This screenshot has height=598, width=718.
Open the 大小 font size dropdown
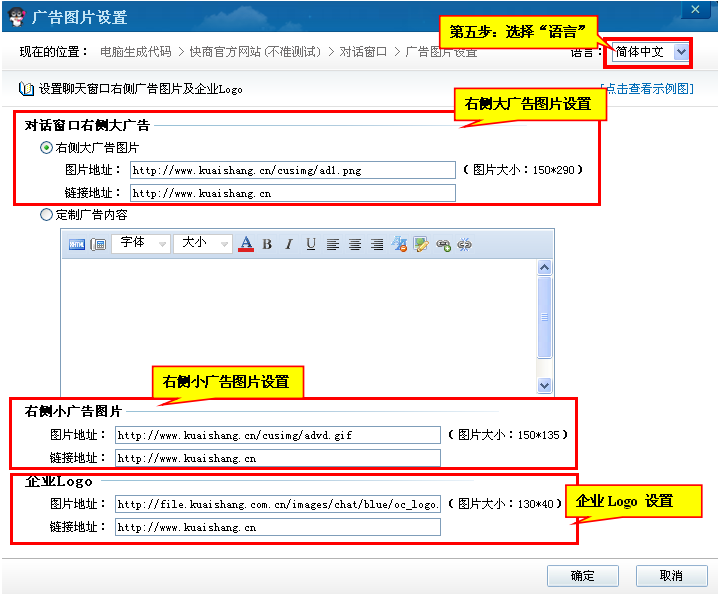pyautogui.click(x=203, y=243)
